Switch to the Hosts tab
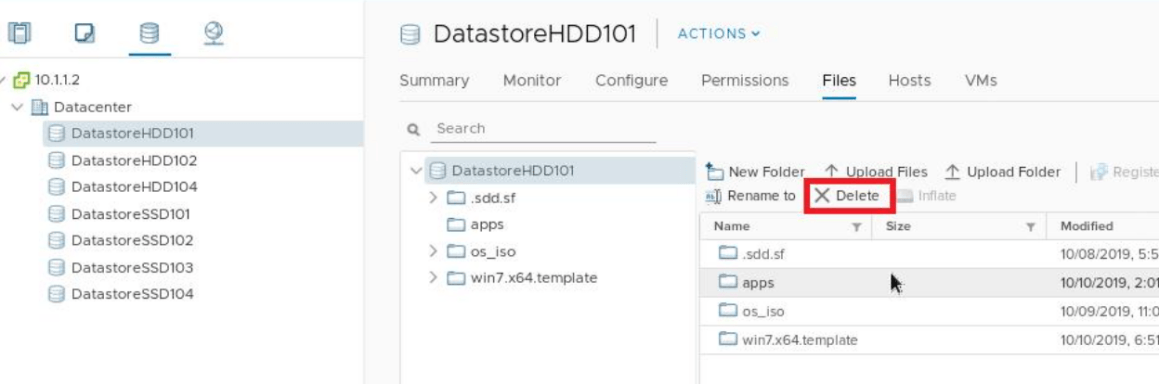This screenshot has height=384, width=1159. click(x=909, y=80)
